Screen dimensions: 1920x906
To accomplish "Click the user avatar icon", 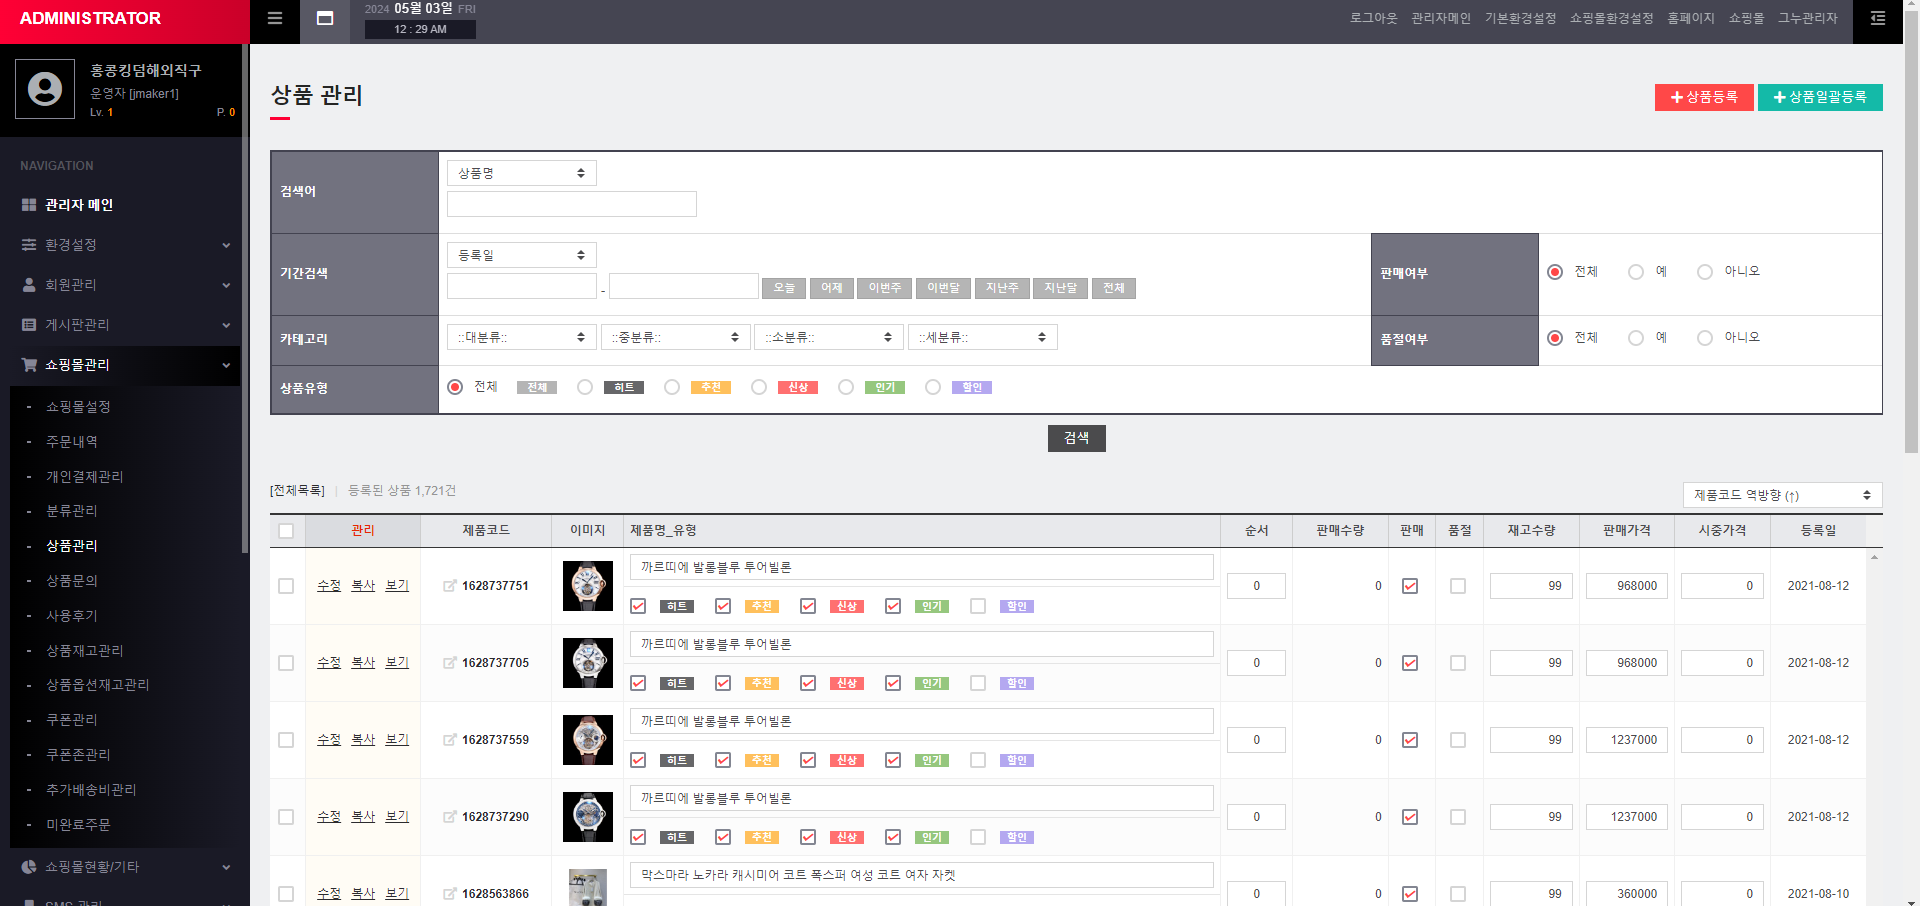I will pyautogui.click(x=45, y=89).
